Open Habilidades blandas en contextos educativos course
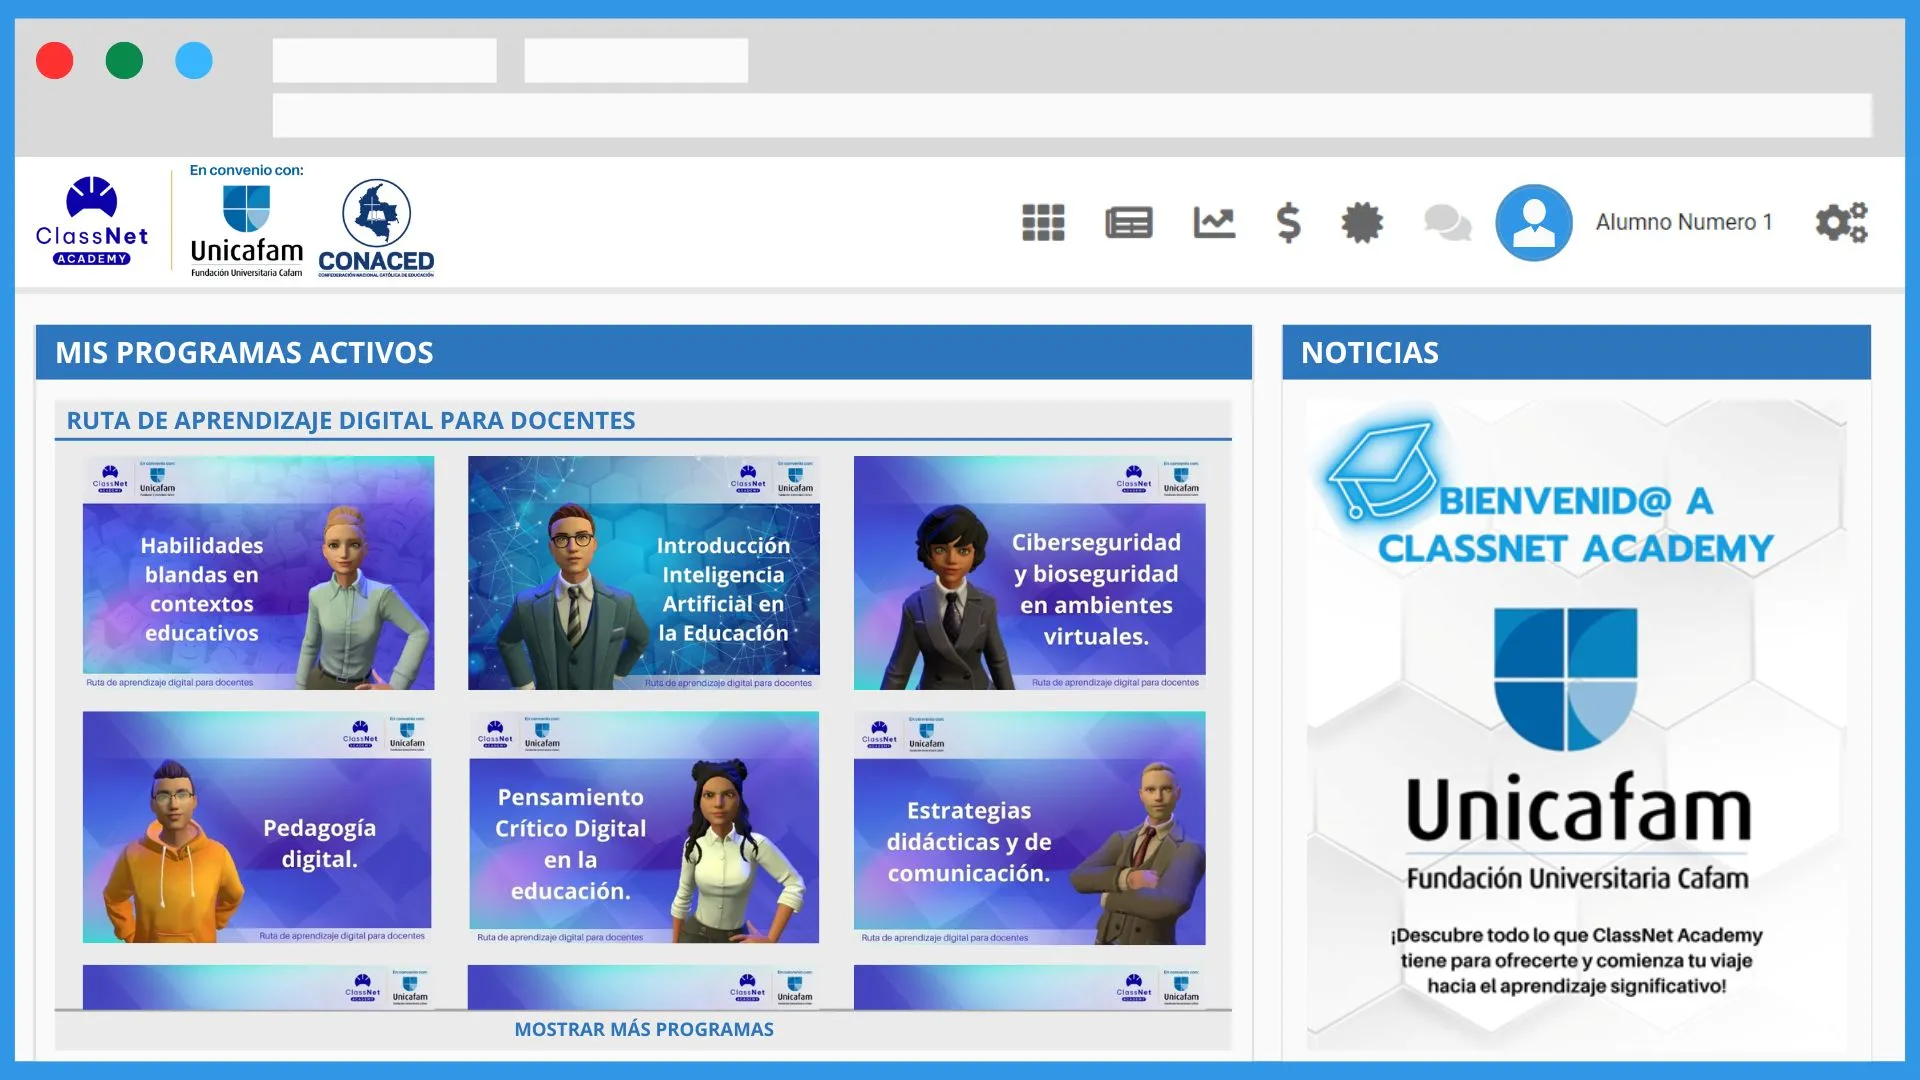The image size is (1920, 1080). (x=258, y=572)
